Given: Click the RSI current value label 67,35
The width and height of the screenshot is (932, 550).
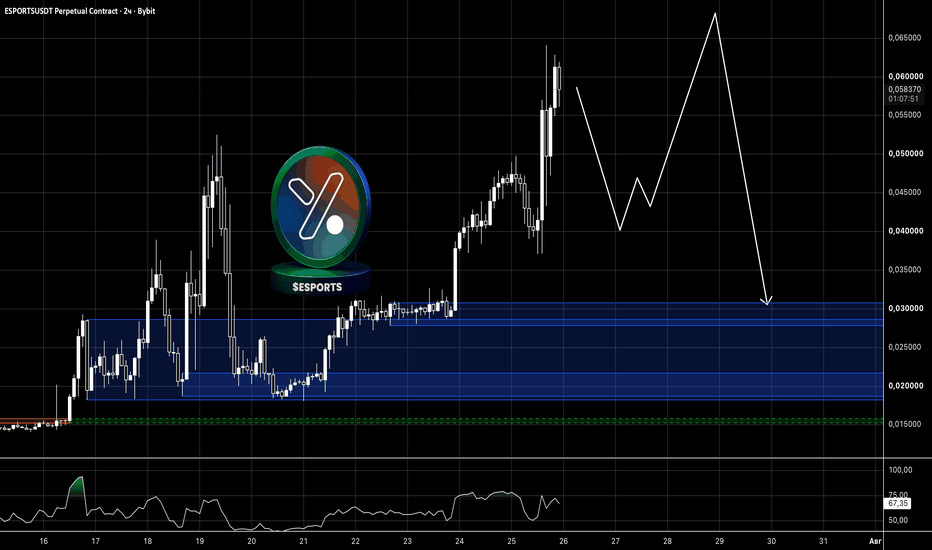Looking at the screenshot, I should (x=898, y=503).
